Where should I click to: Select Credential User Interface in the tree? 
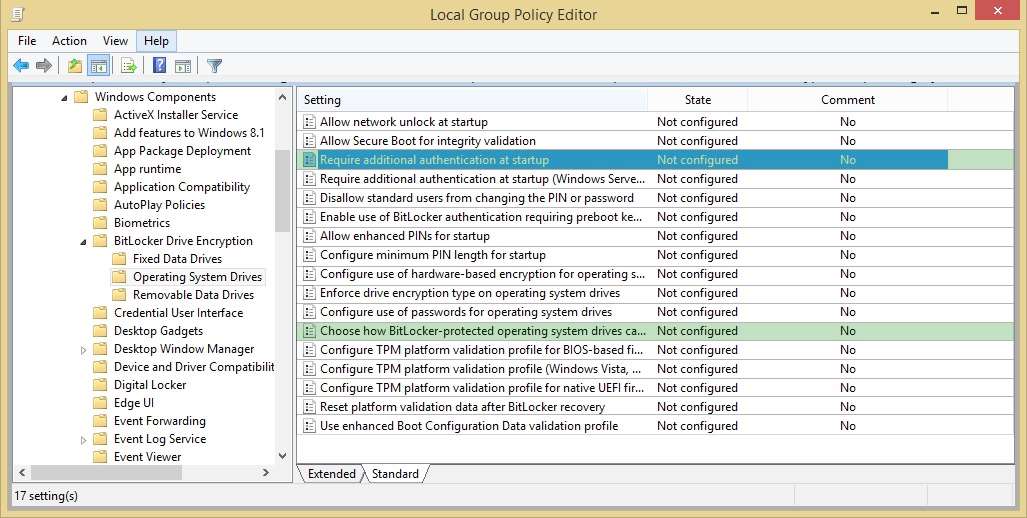[x=178, y=313]
